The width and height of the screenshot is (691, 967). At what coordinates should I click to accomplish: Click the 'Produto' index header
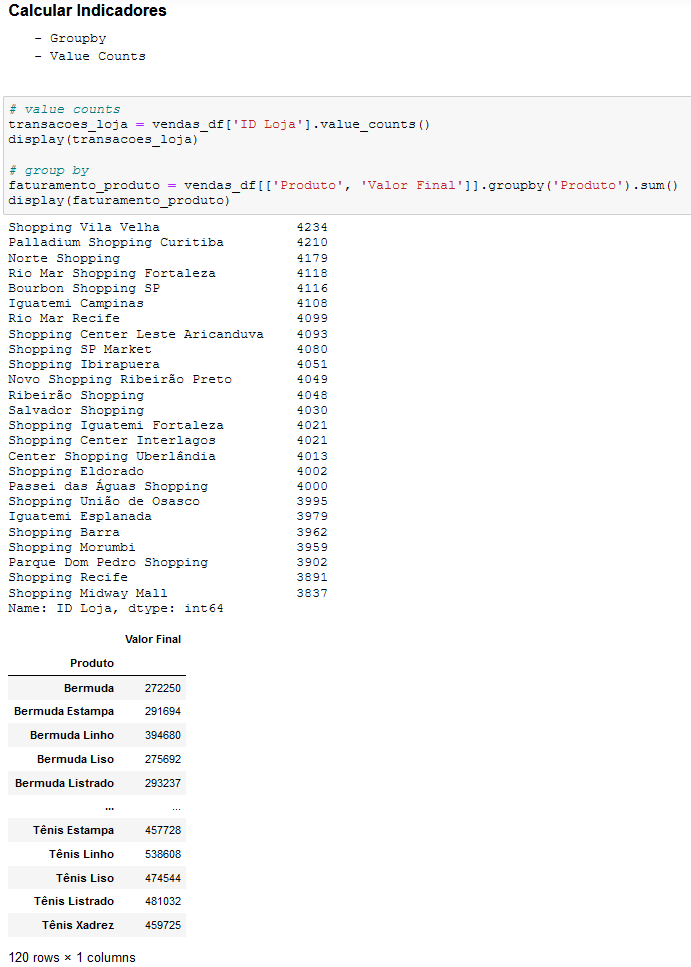[92, 664]
